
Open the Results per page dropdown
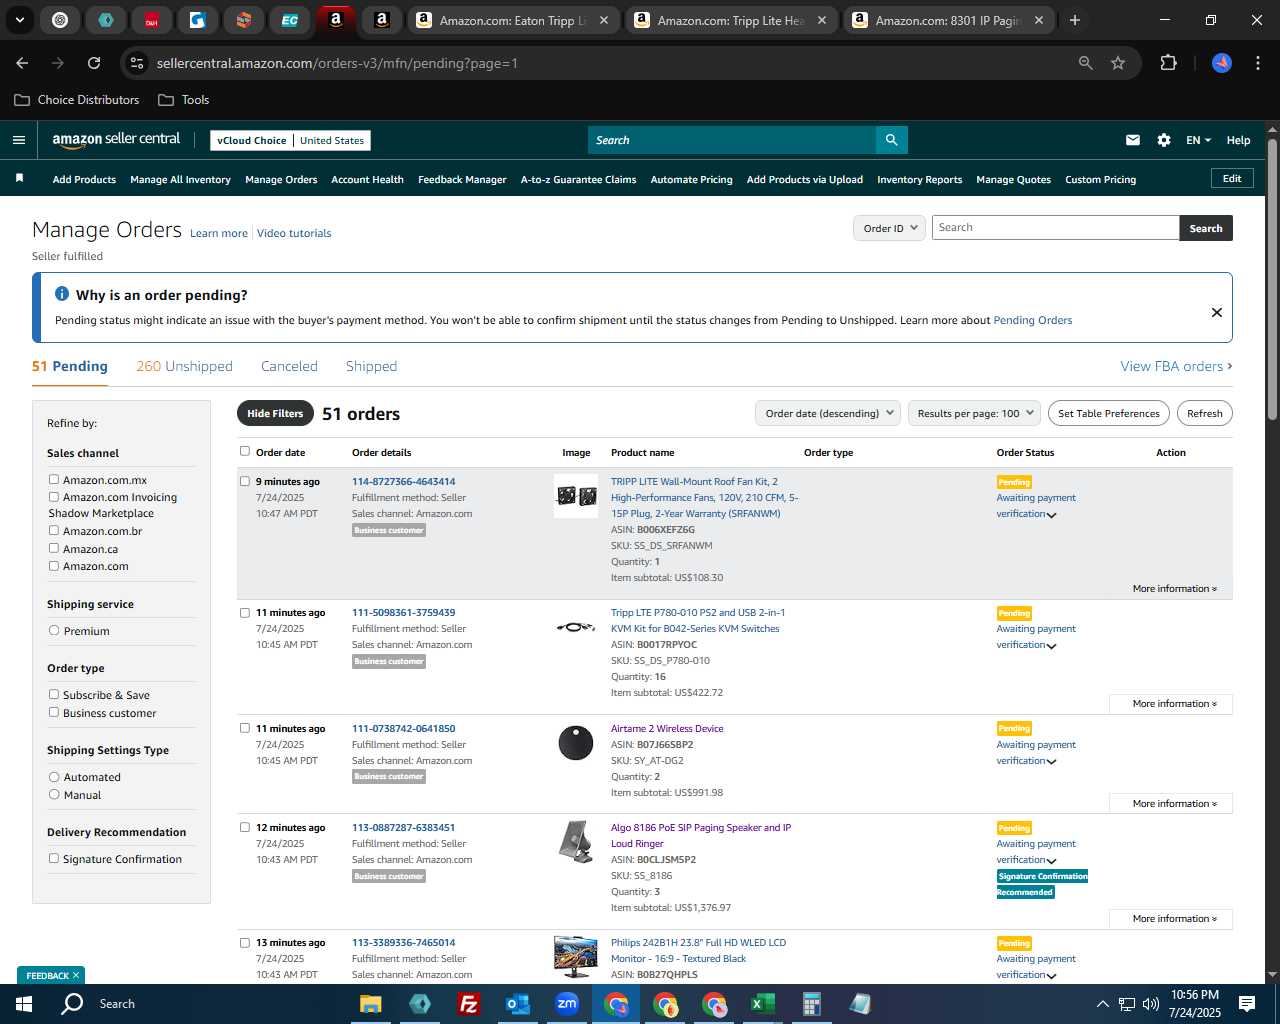(x=974, y=413)
